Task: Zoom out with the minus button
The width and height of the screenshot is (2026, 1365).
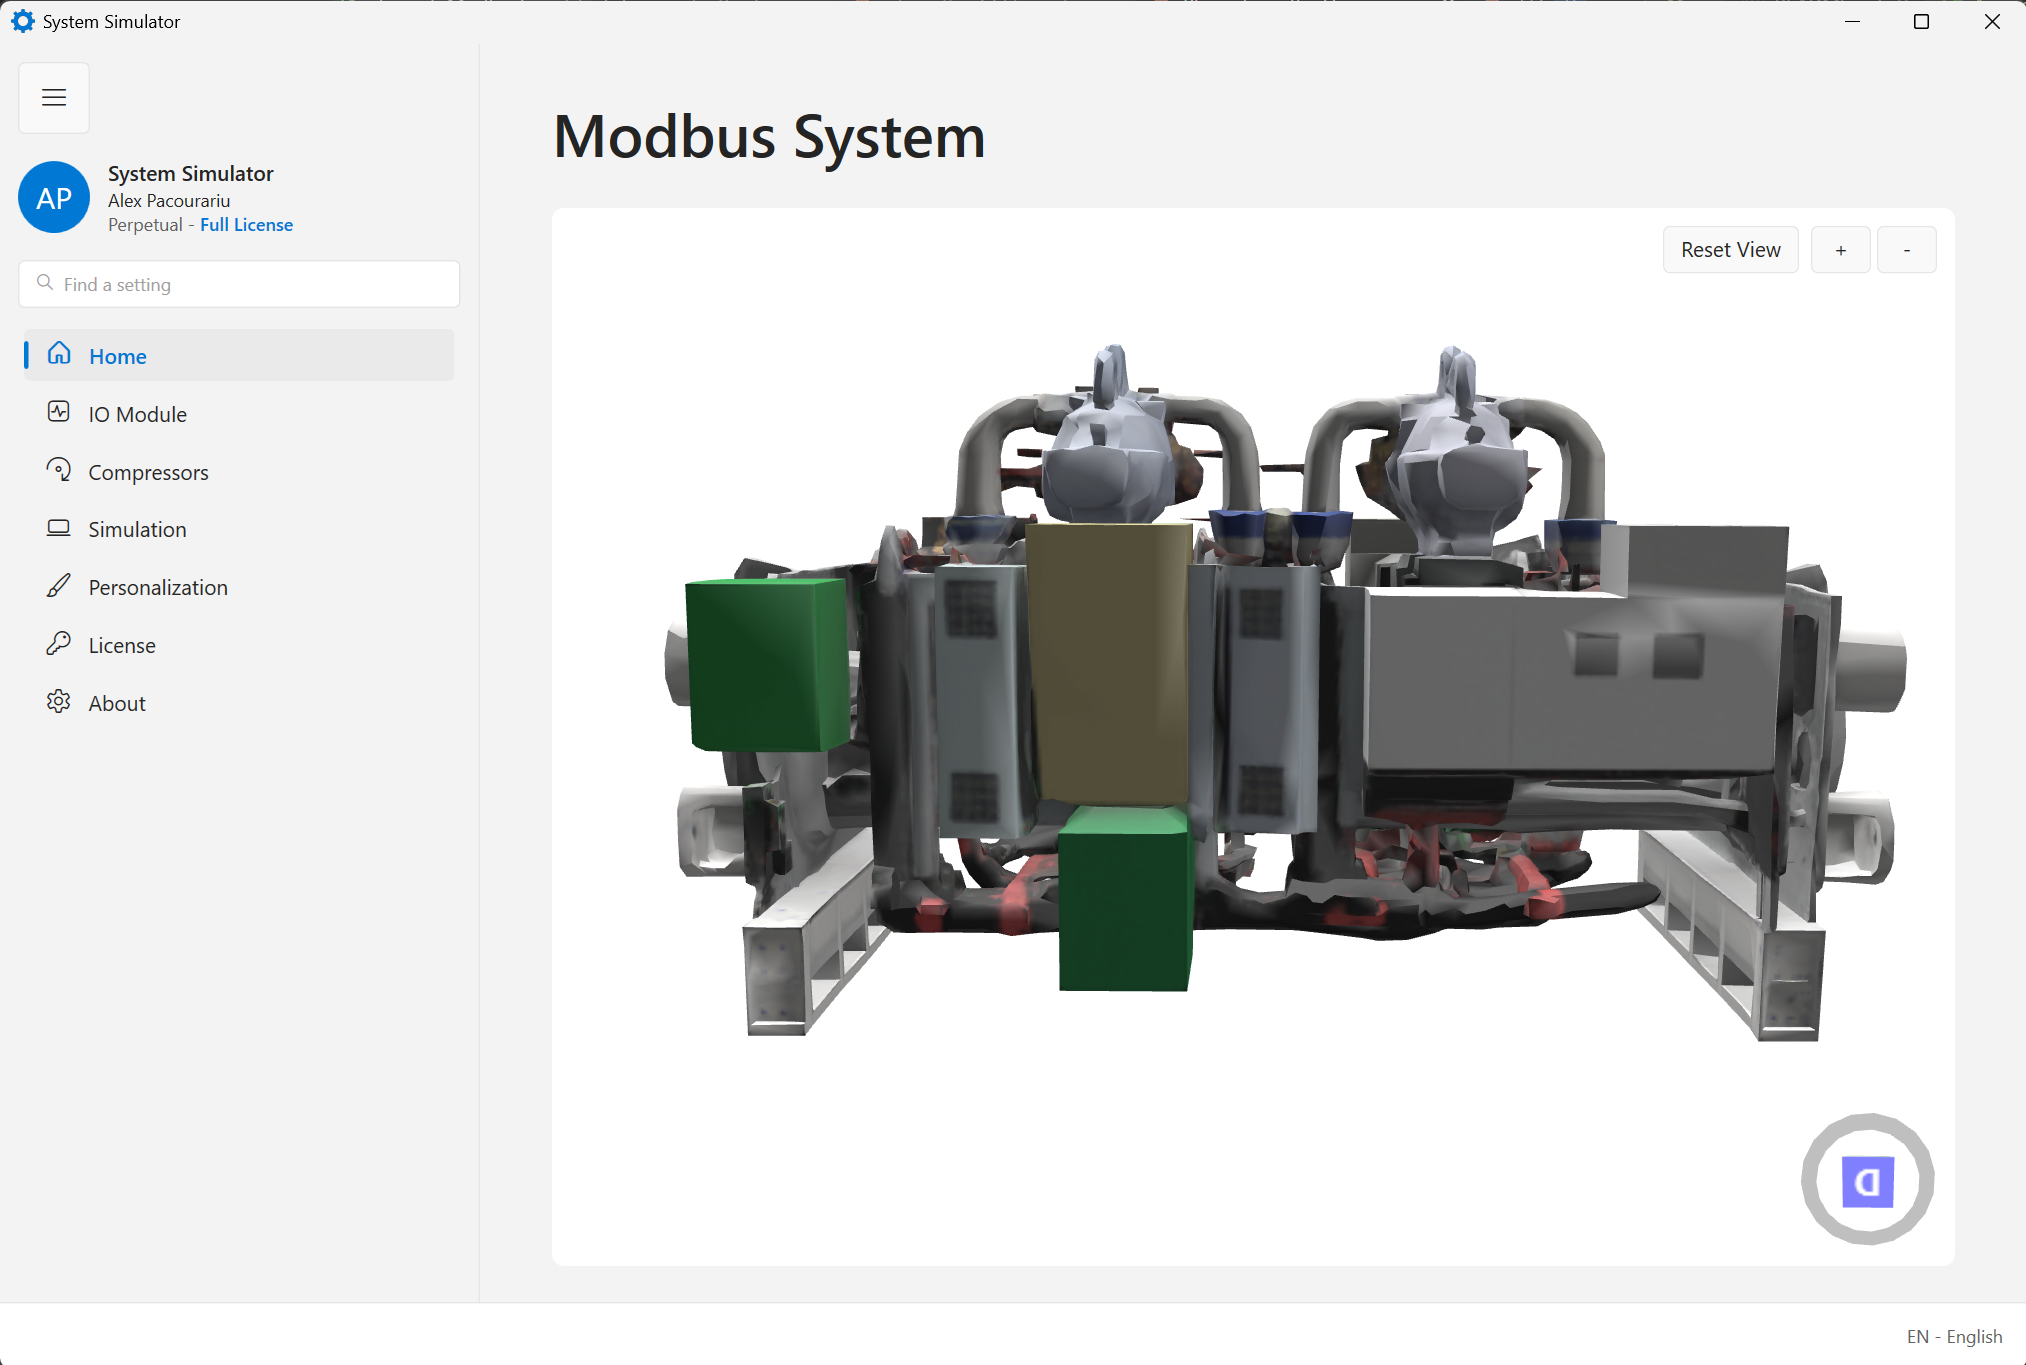Action: click(x=1906, y=250)
